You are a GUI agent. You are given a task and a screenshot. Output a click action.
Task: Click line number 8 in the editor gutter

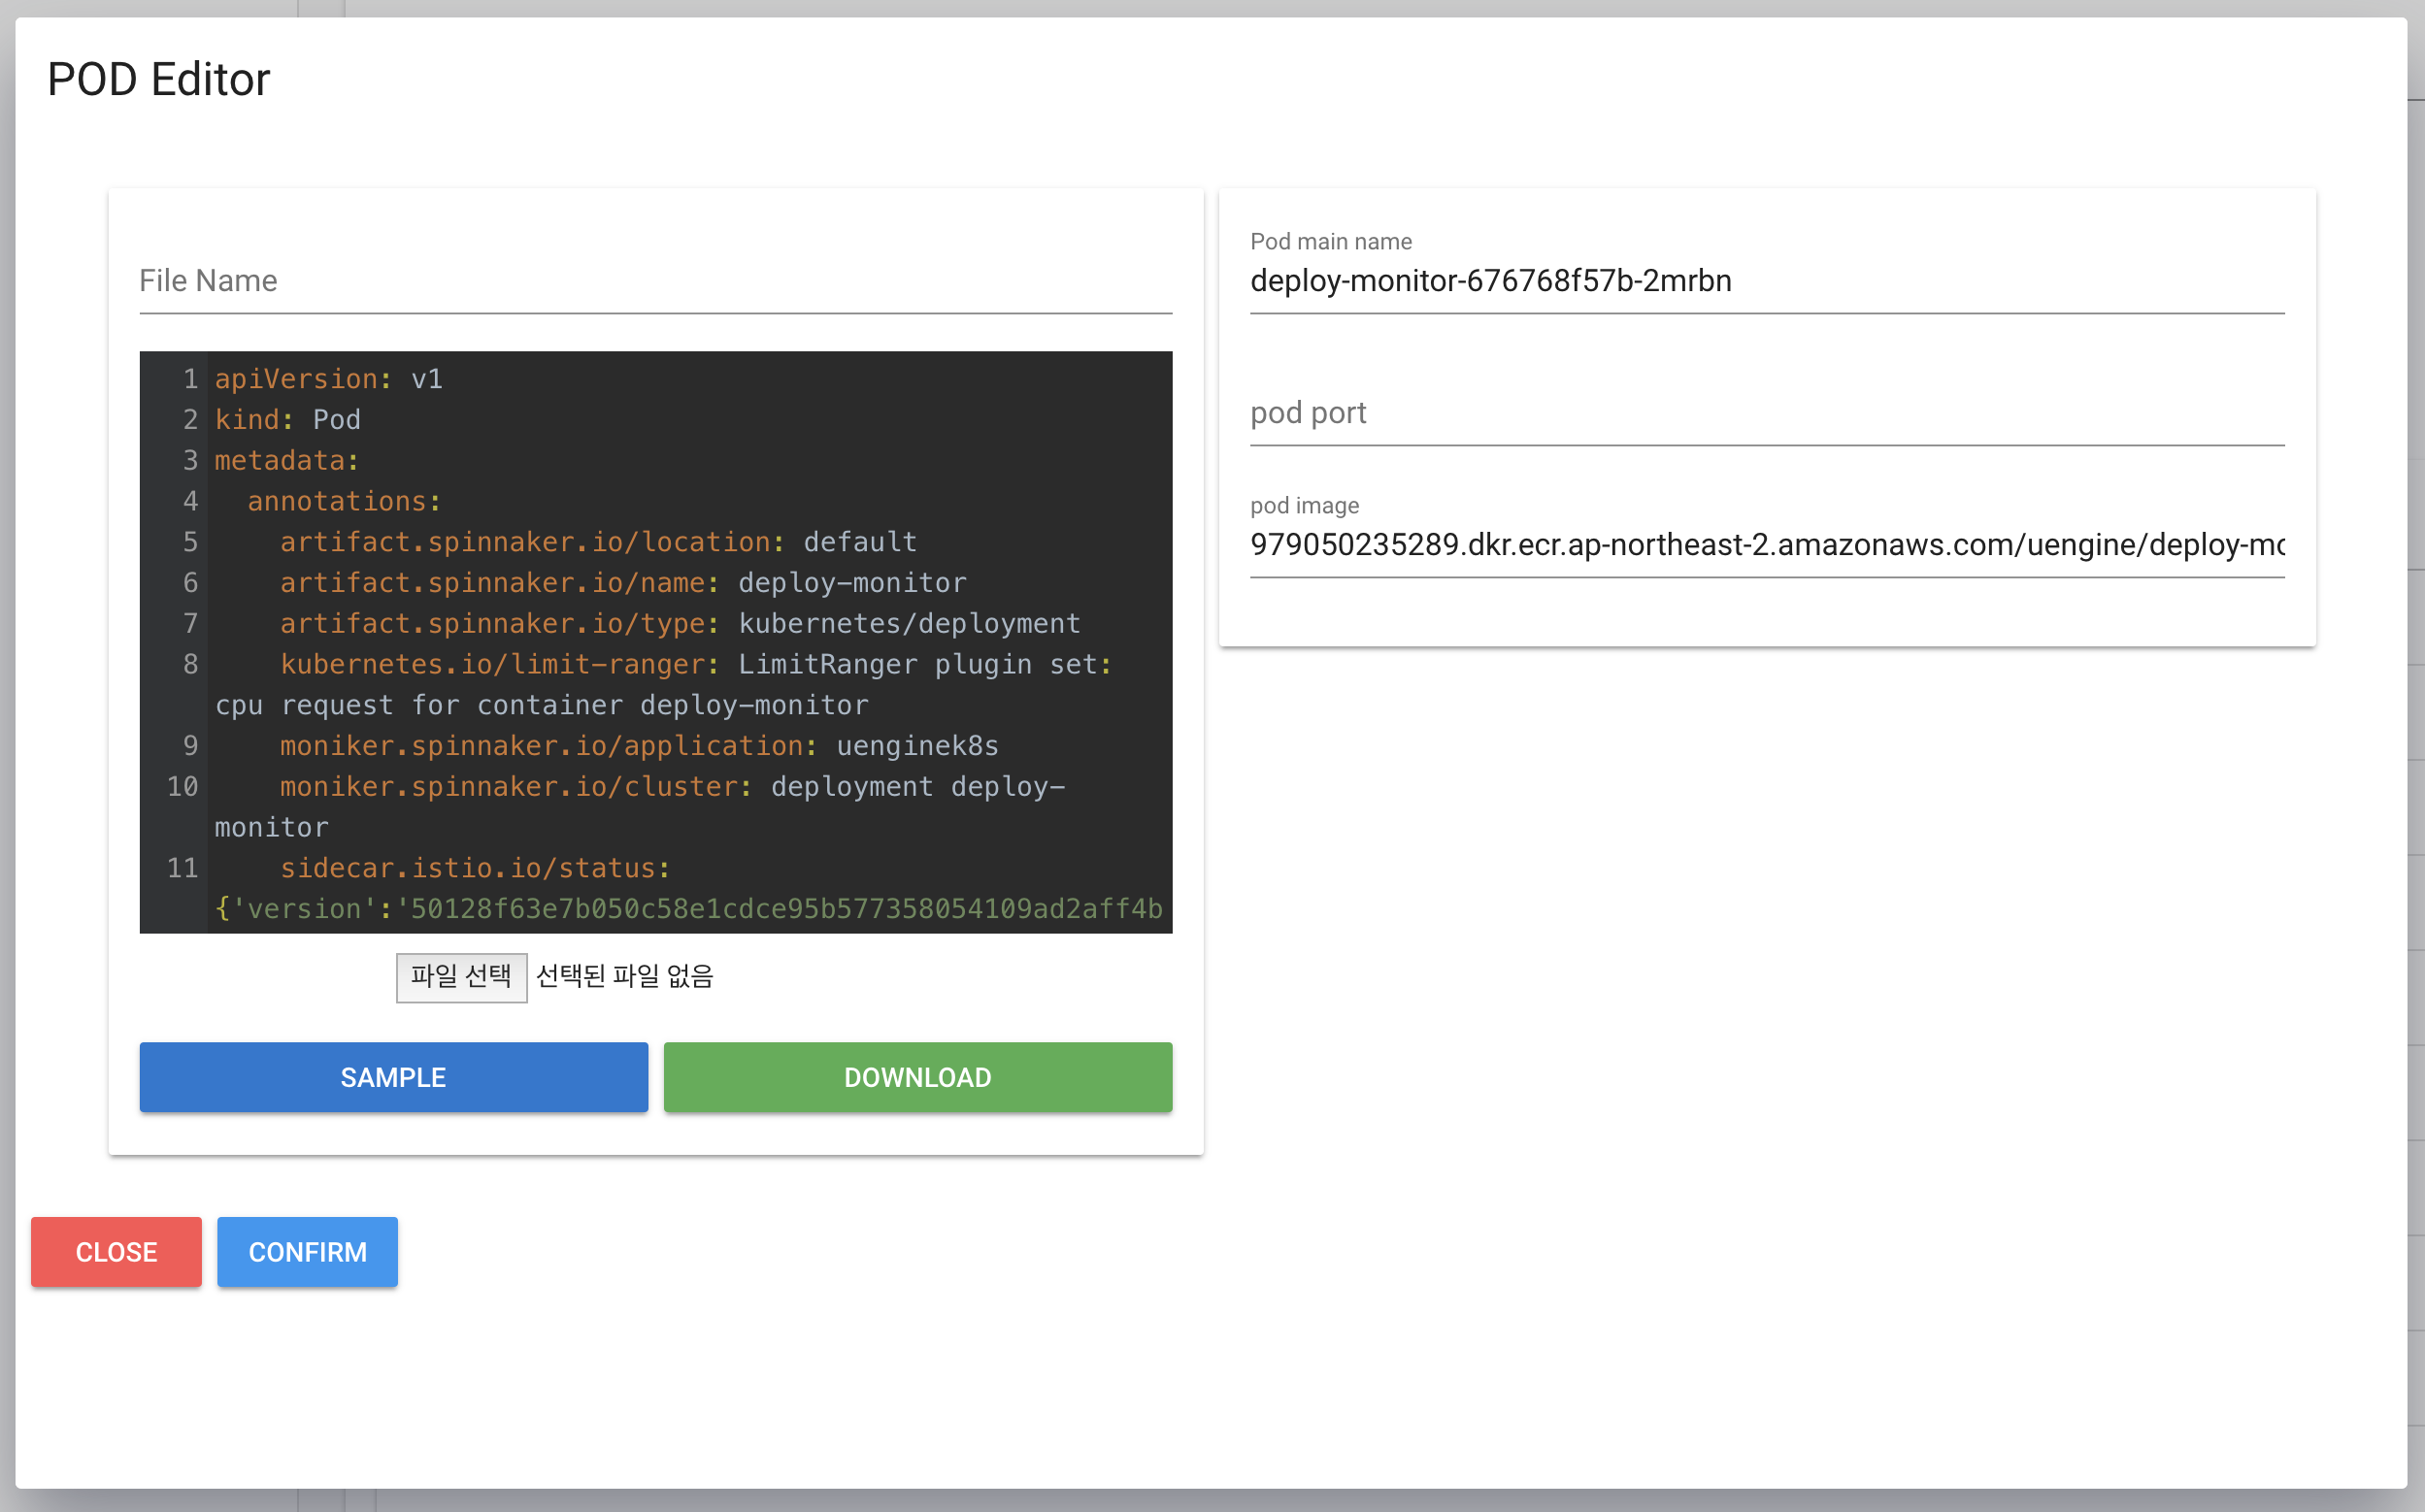pos(189,663)
